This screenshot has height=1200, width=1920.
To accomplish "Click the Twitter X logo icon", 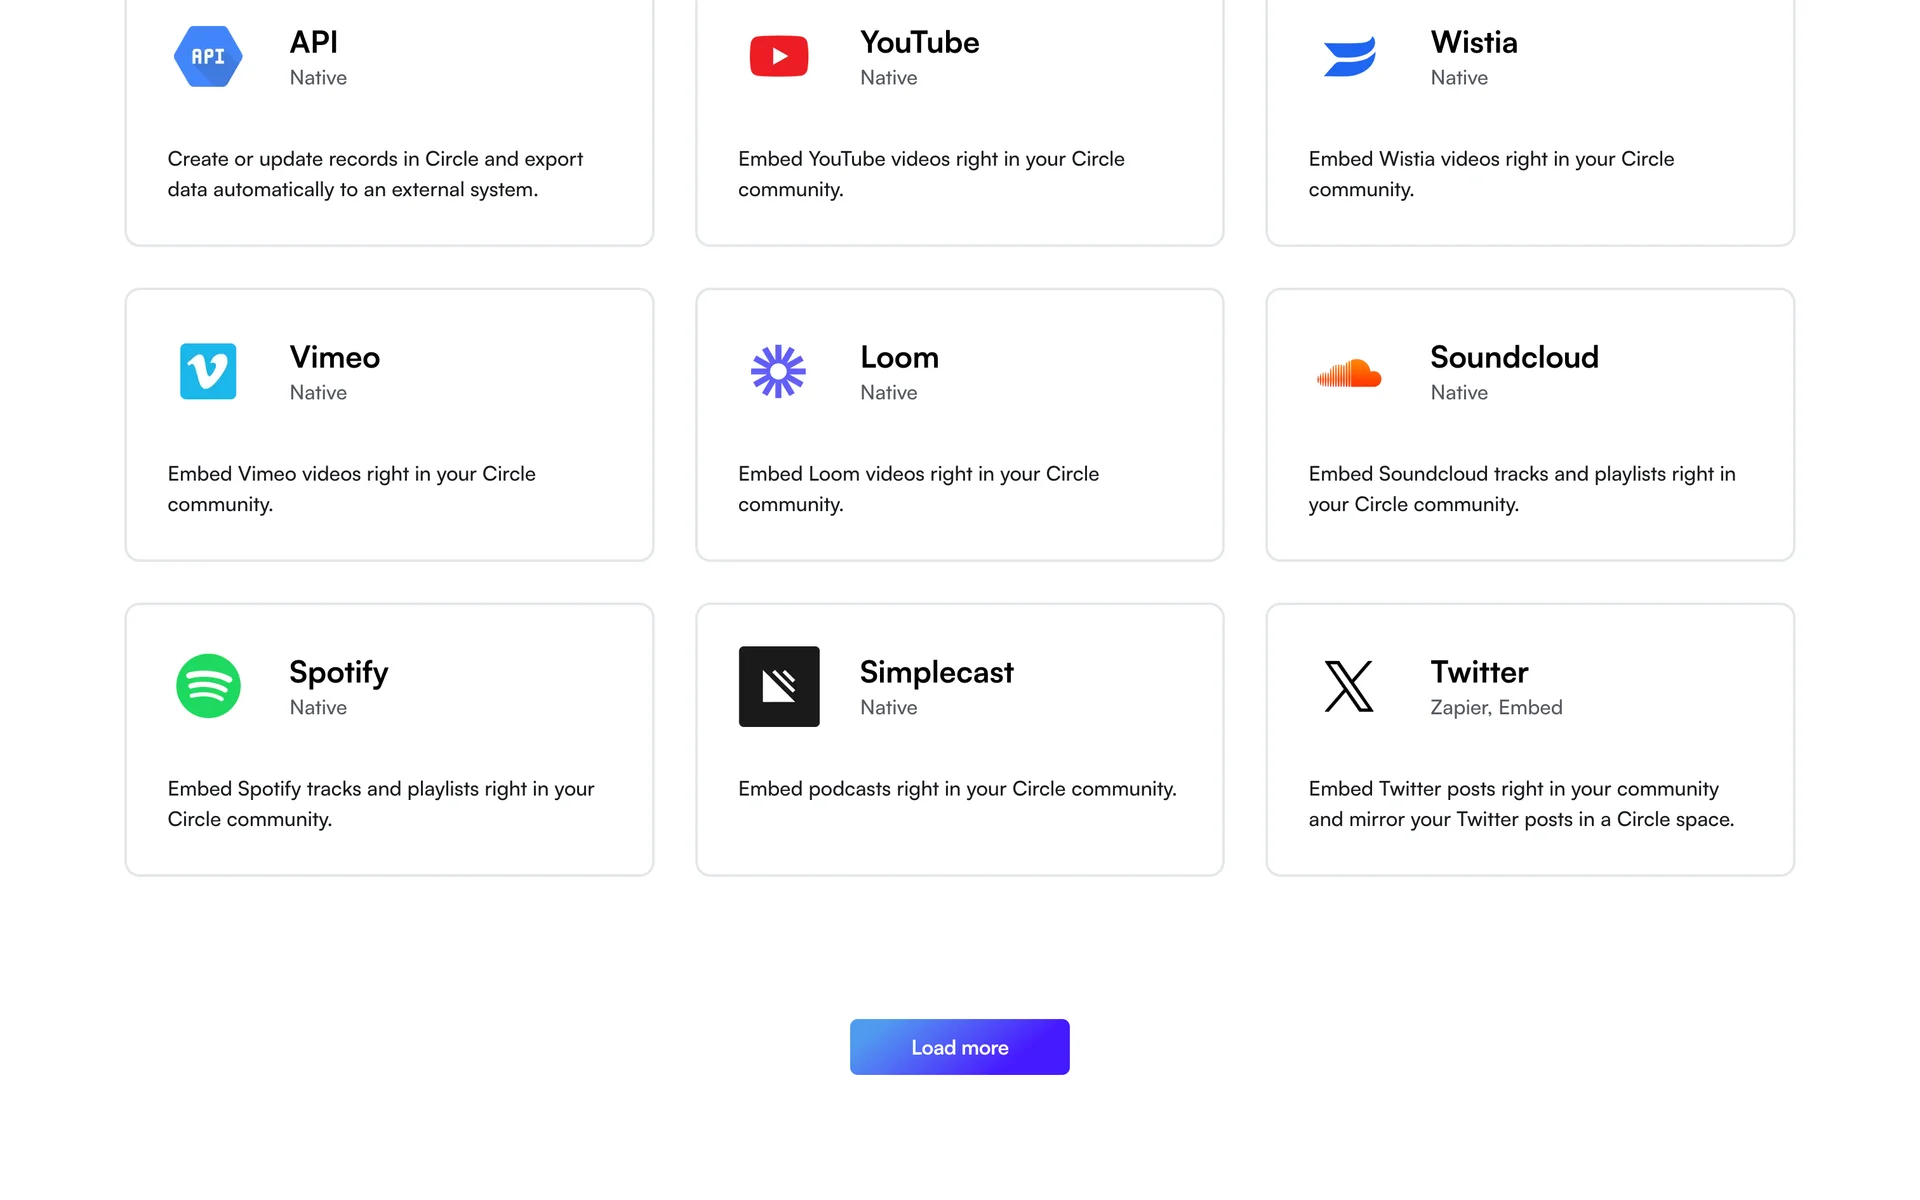I will click(1349, 686).
